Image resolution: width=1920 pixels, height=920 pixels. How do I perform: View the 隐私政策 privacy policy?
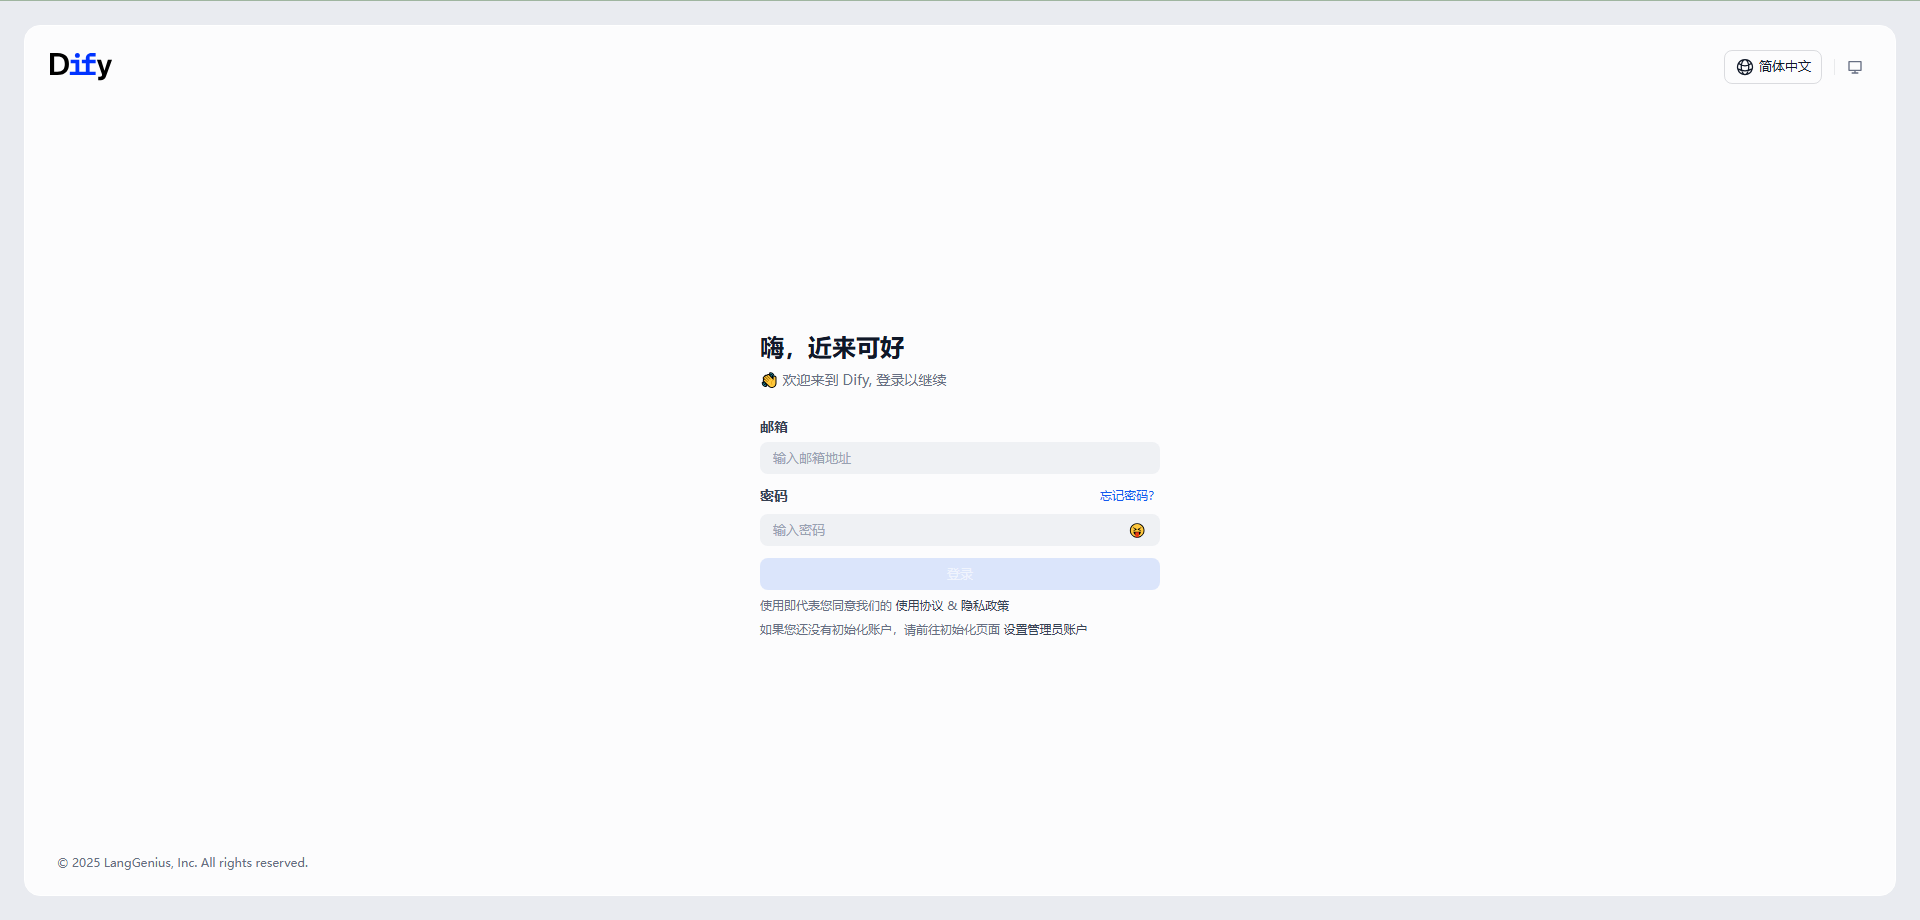pos(985,605)
